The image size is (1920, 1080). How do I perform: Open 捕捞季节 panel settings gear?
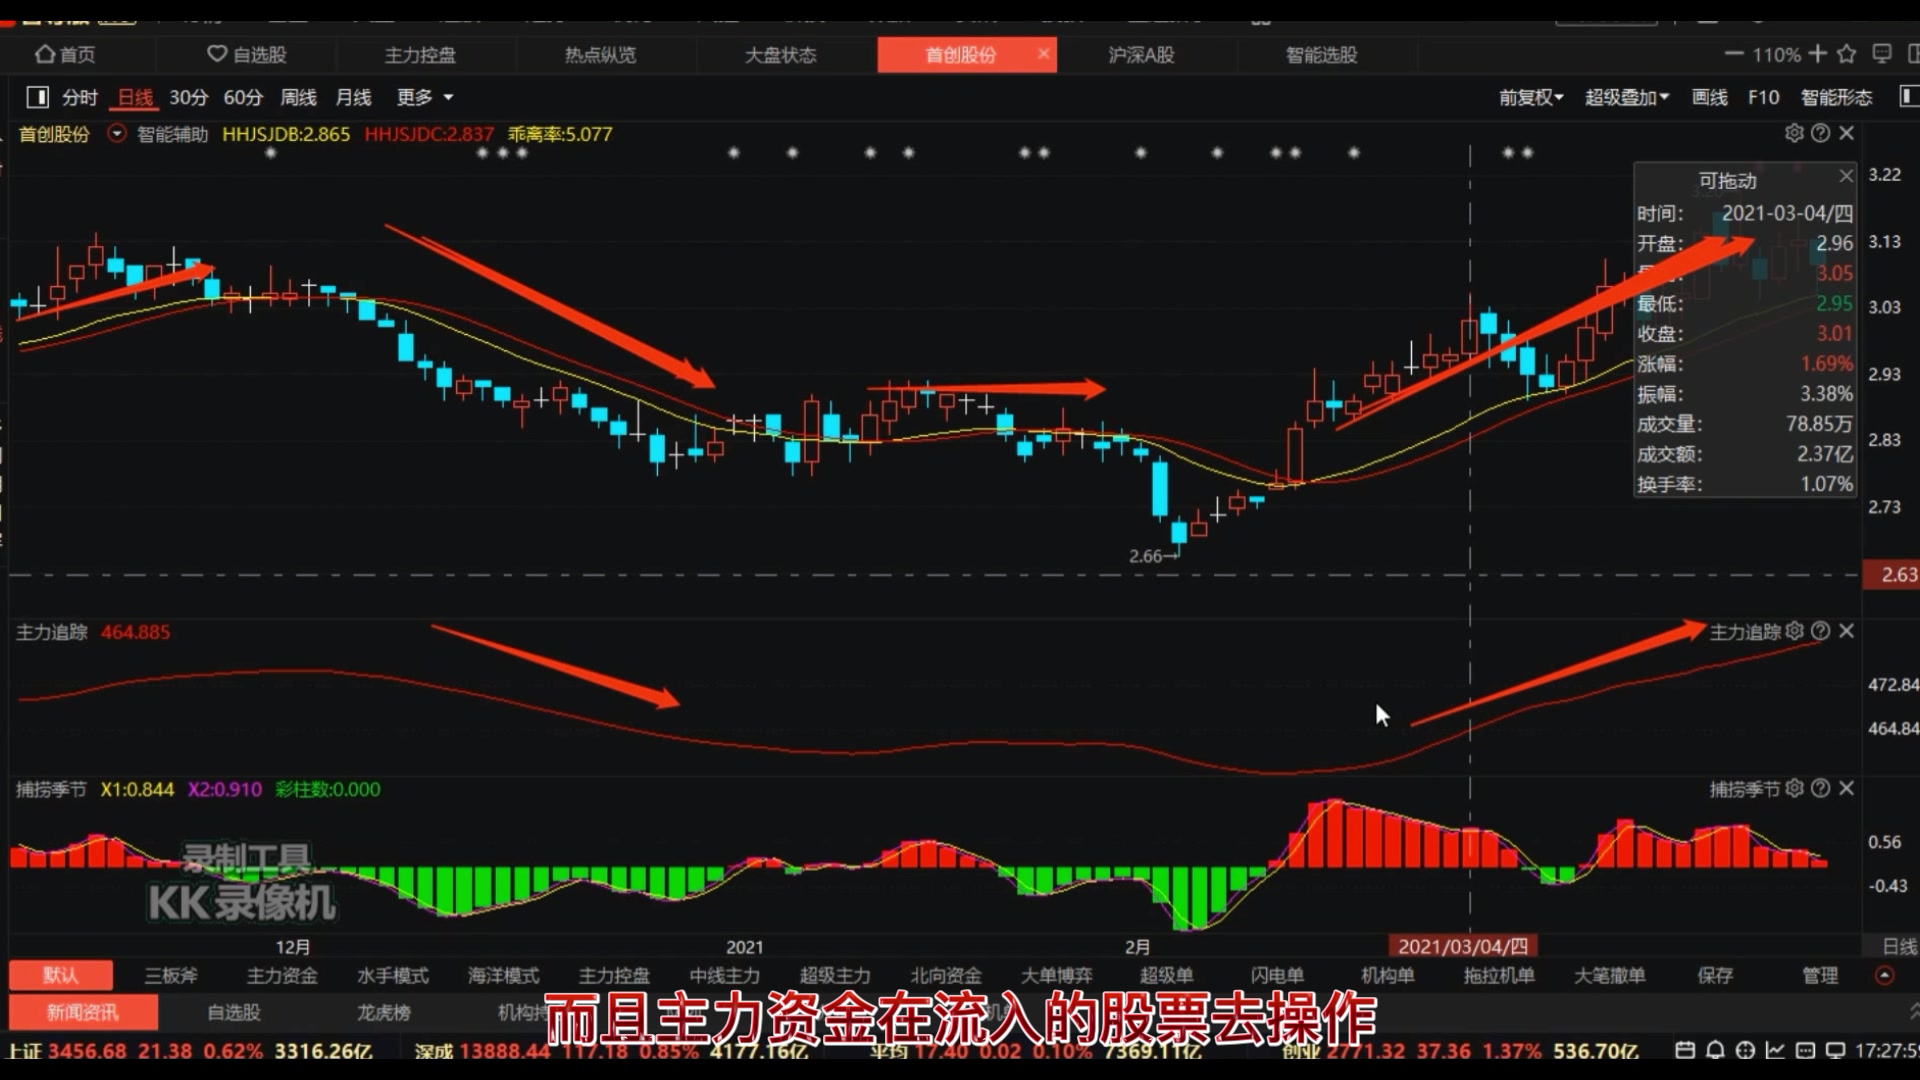click(x=1794, y=788)
